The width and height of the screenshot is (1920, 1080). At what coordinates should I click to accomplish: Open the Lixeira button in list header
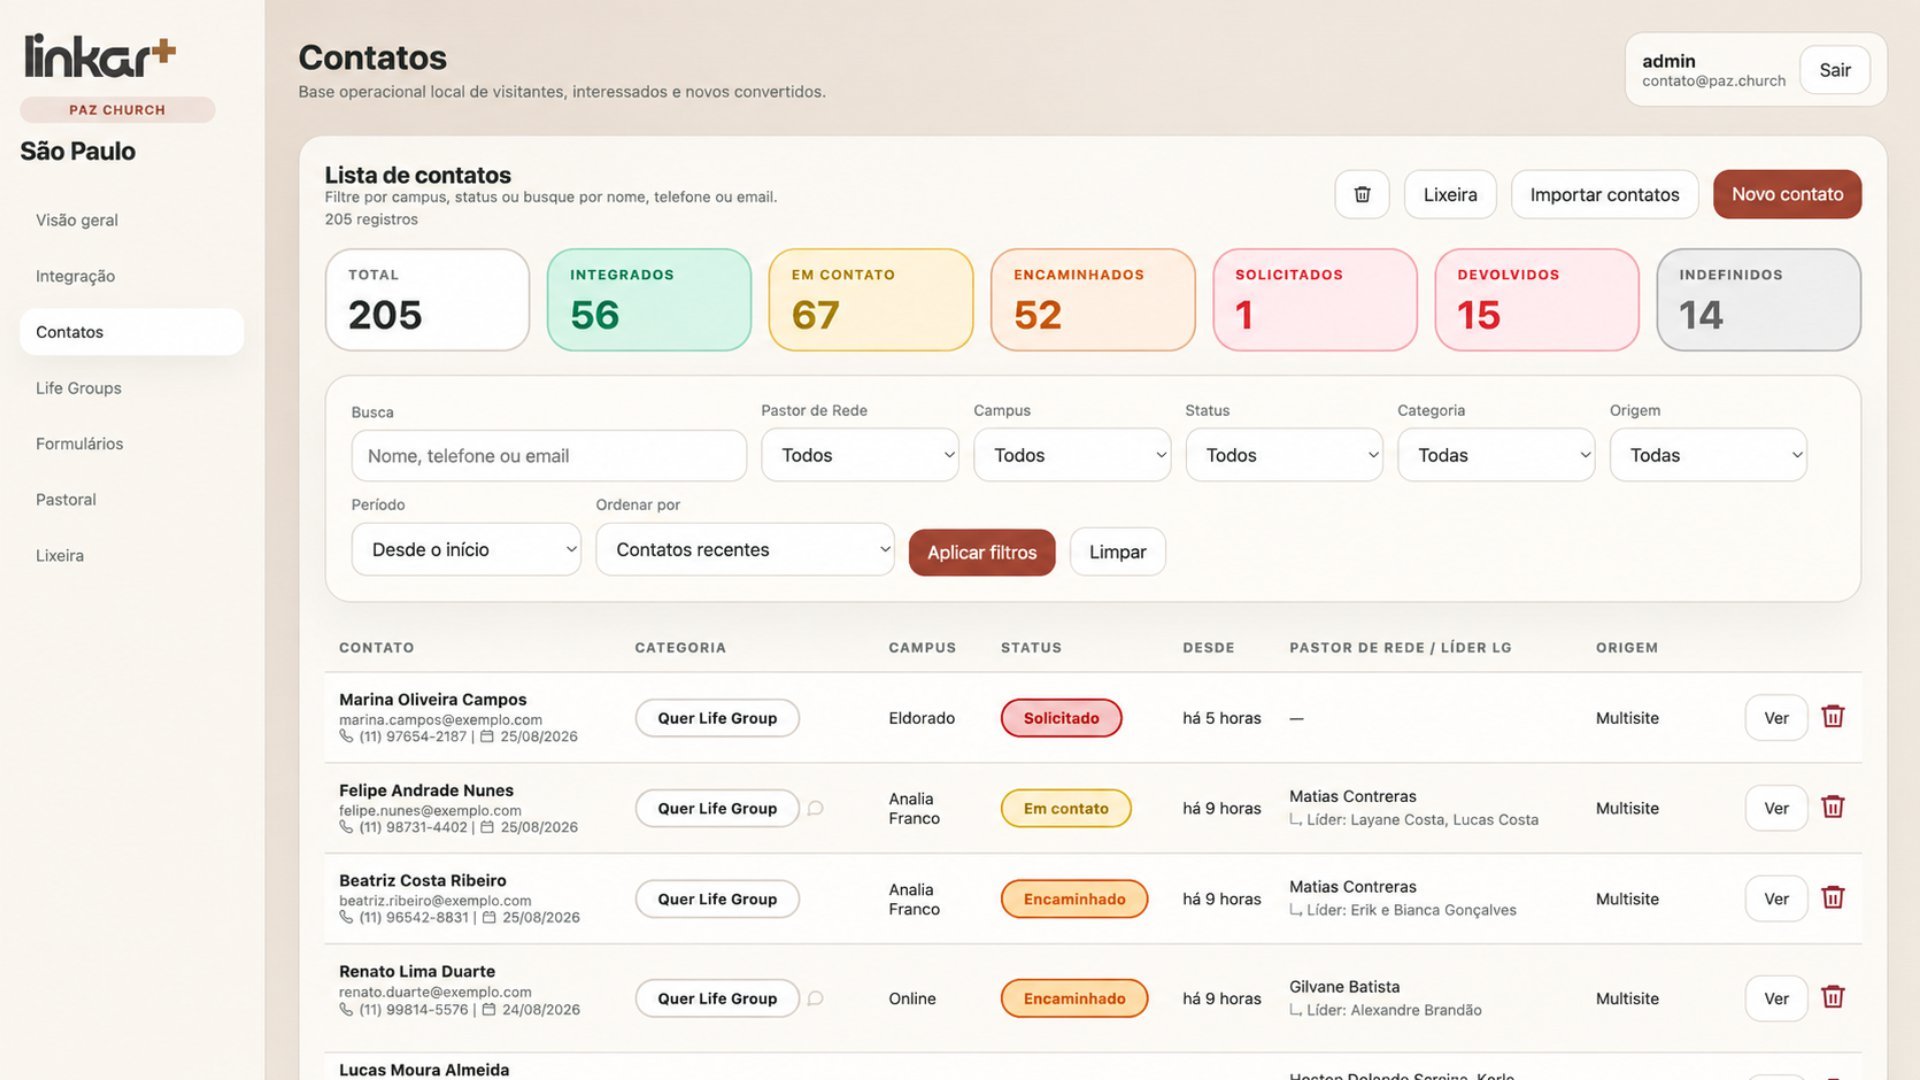(x=1450, y=194)
